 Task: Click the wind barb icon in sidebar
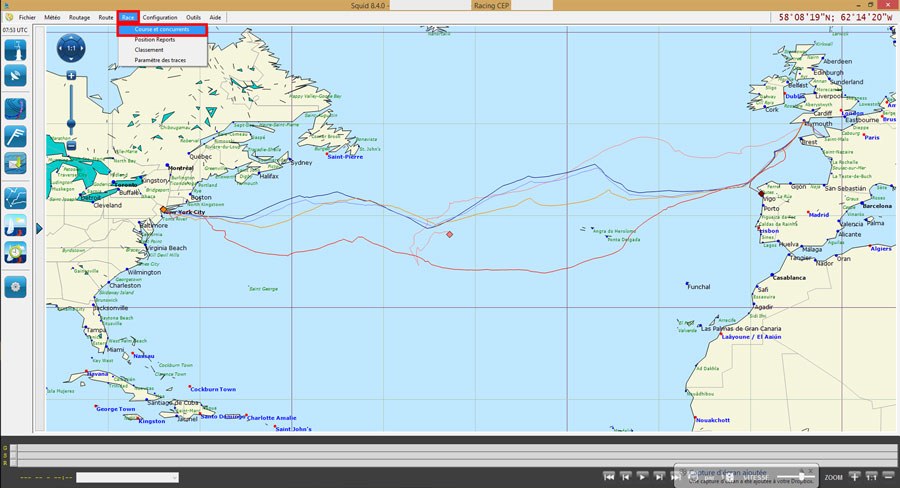coord(16,136)
